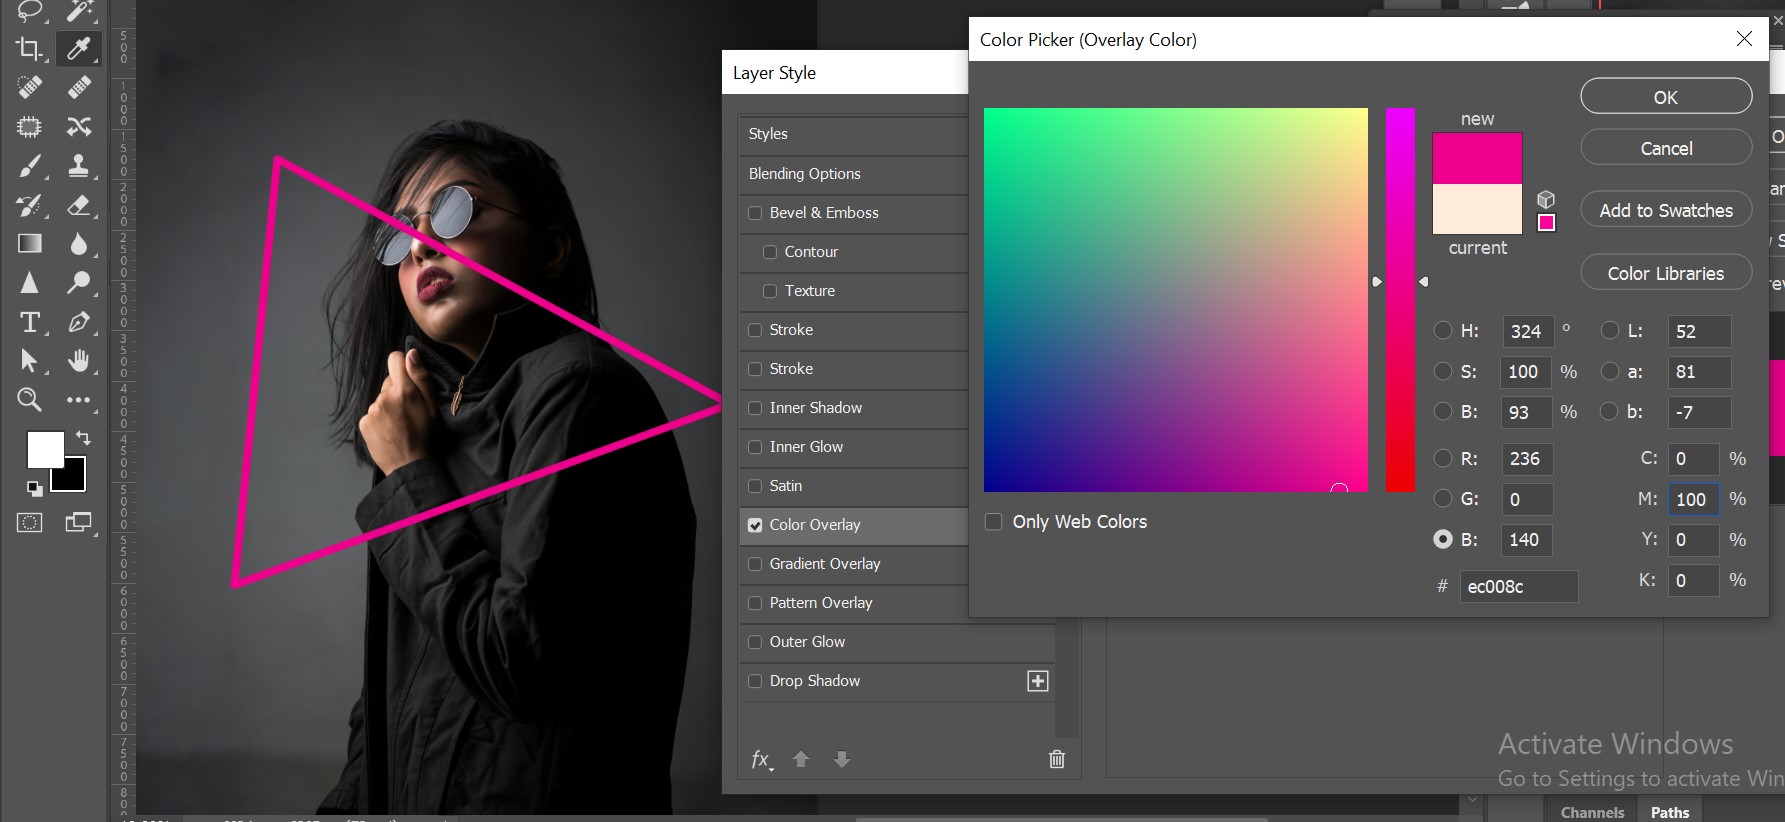Move effect down with the arrow
1785x822 pixels.
(x=842, y=759)
